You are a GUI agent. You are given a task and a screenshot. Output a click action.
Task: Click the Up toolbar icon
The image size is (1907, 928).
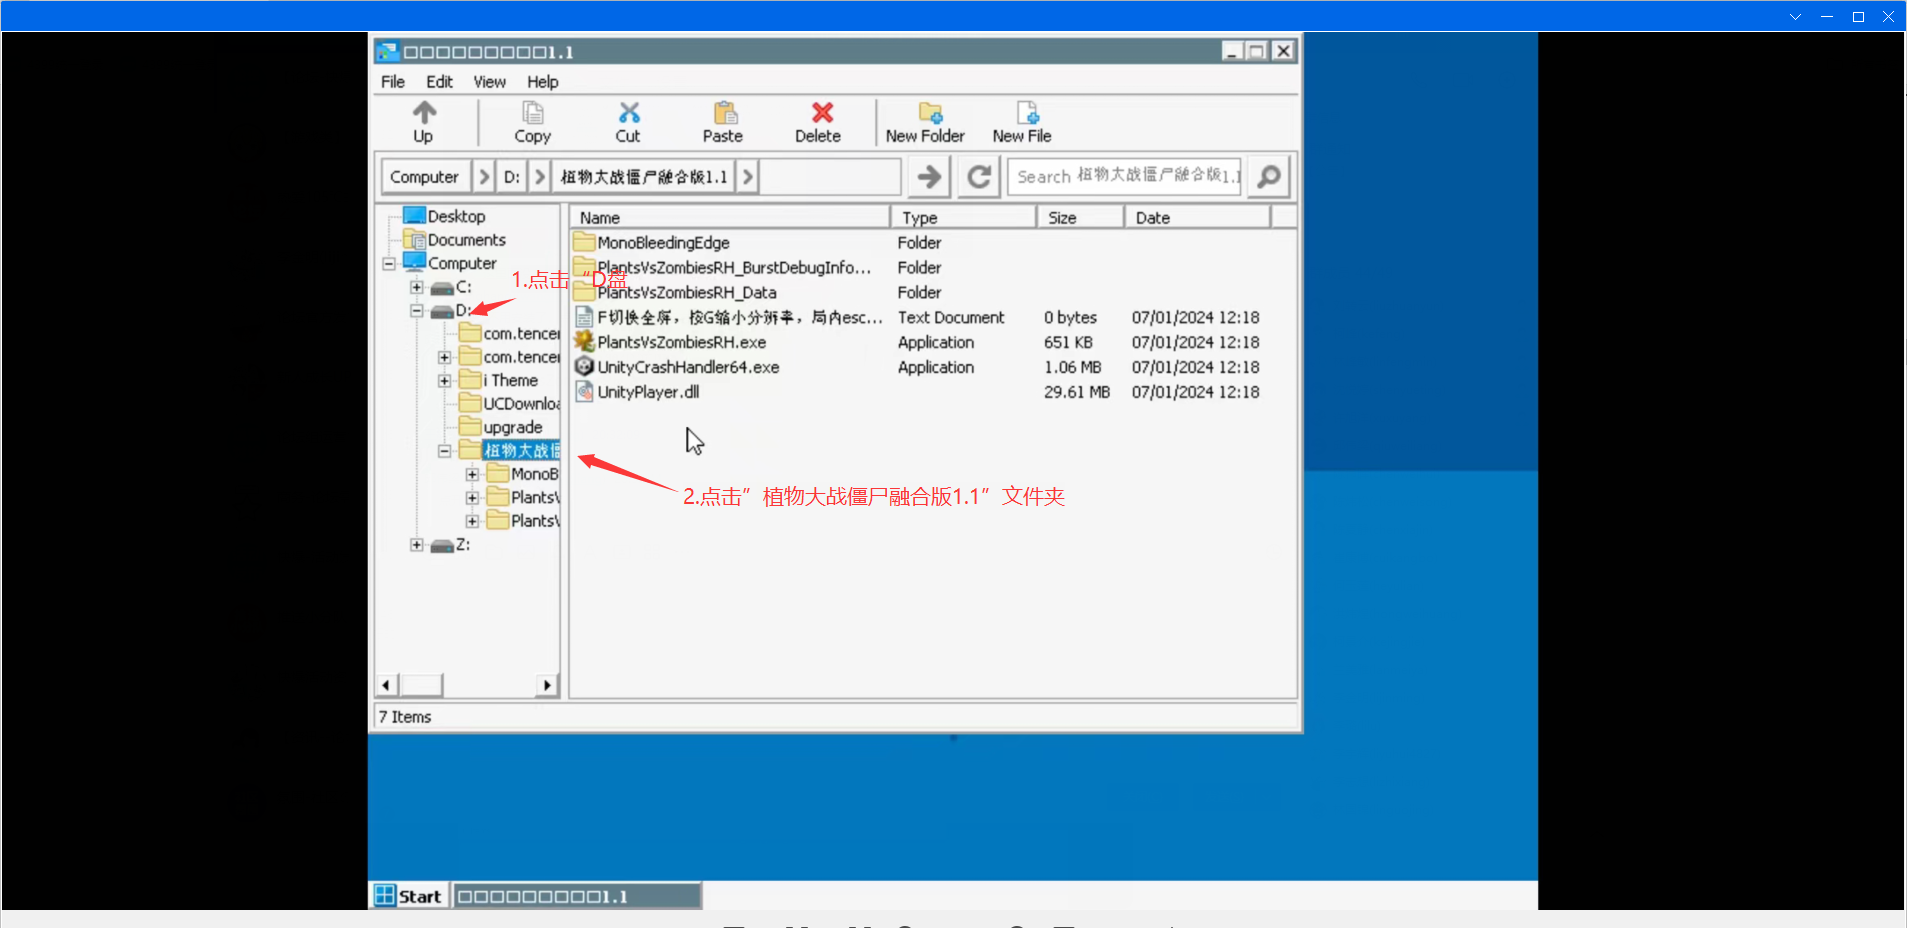coord(424,112)
